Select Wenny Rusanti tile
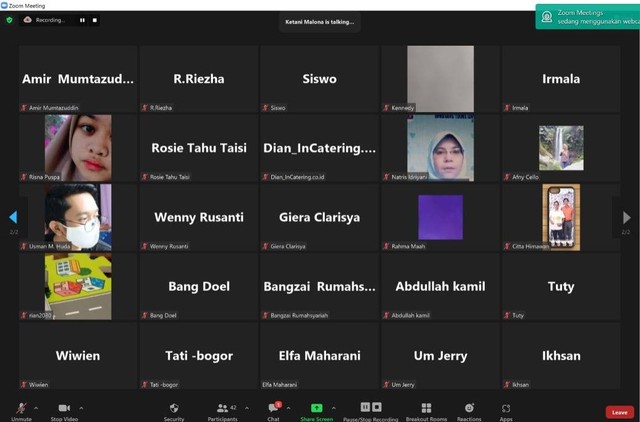The height and width of the screenshot is (422, 640). pos(199,217)
